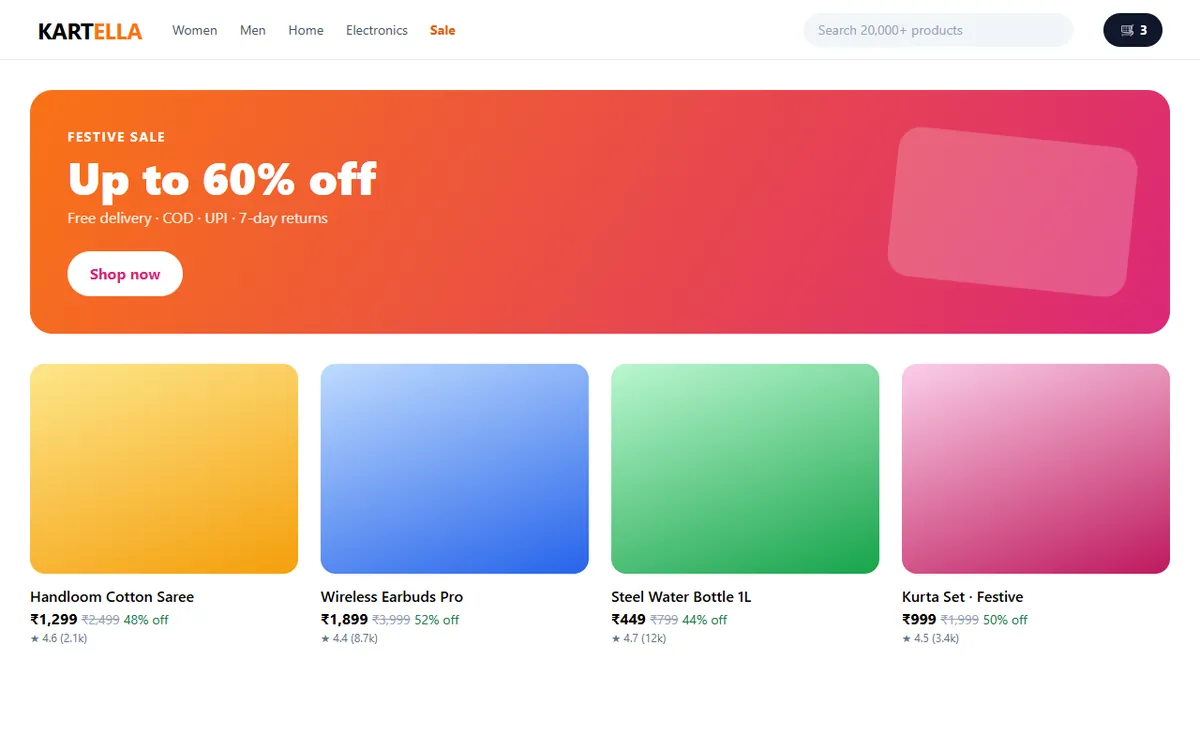
Task: Open the Kurta Set Festive image
Action: click(x=1036, y=469)
